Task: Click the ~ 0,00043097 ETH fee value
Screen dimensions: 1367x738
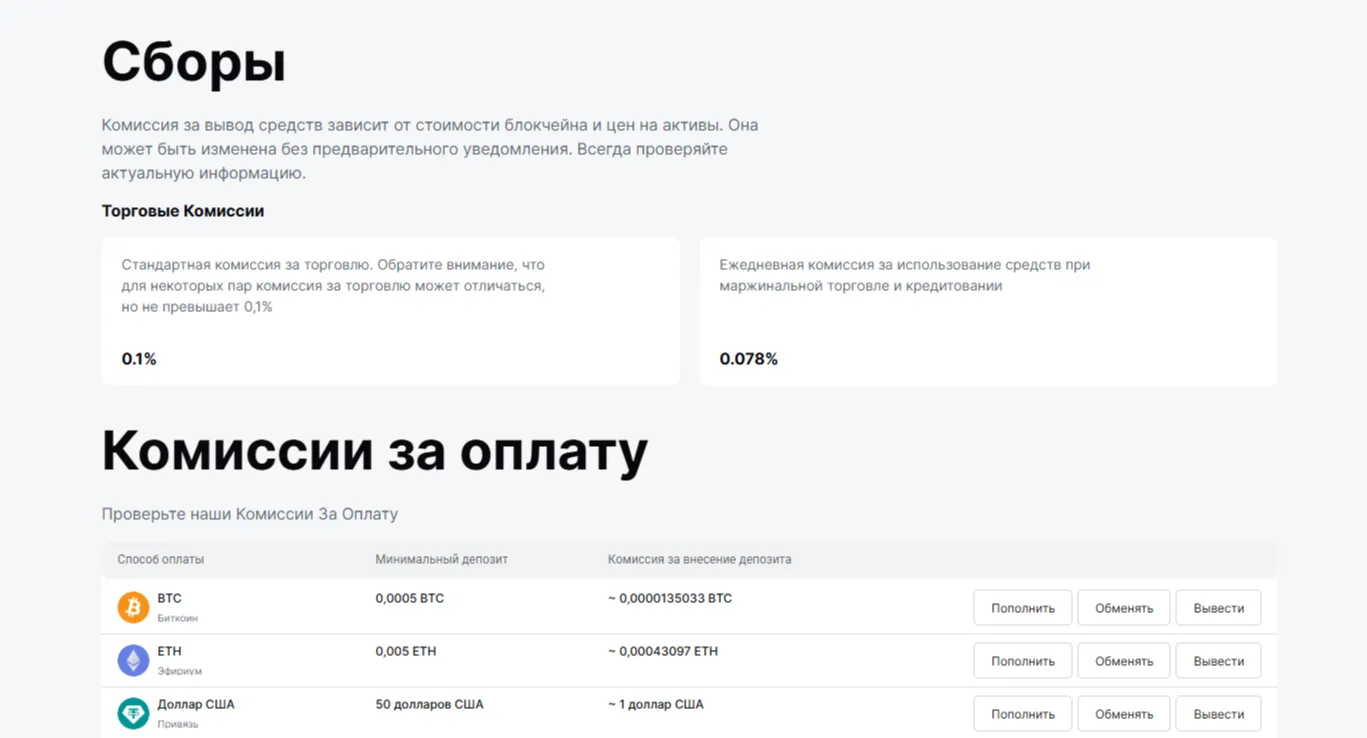Action: [x=662, y=651]
